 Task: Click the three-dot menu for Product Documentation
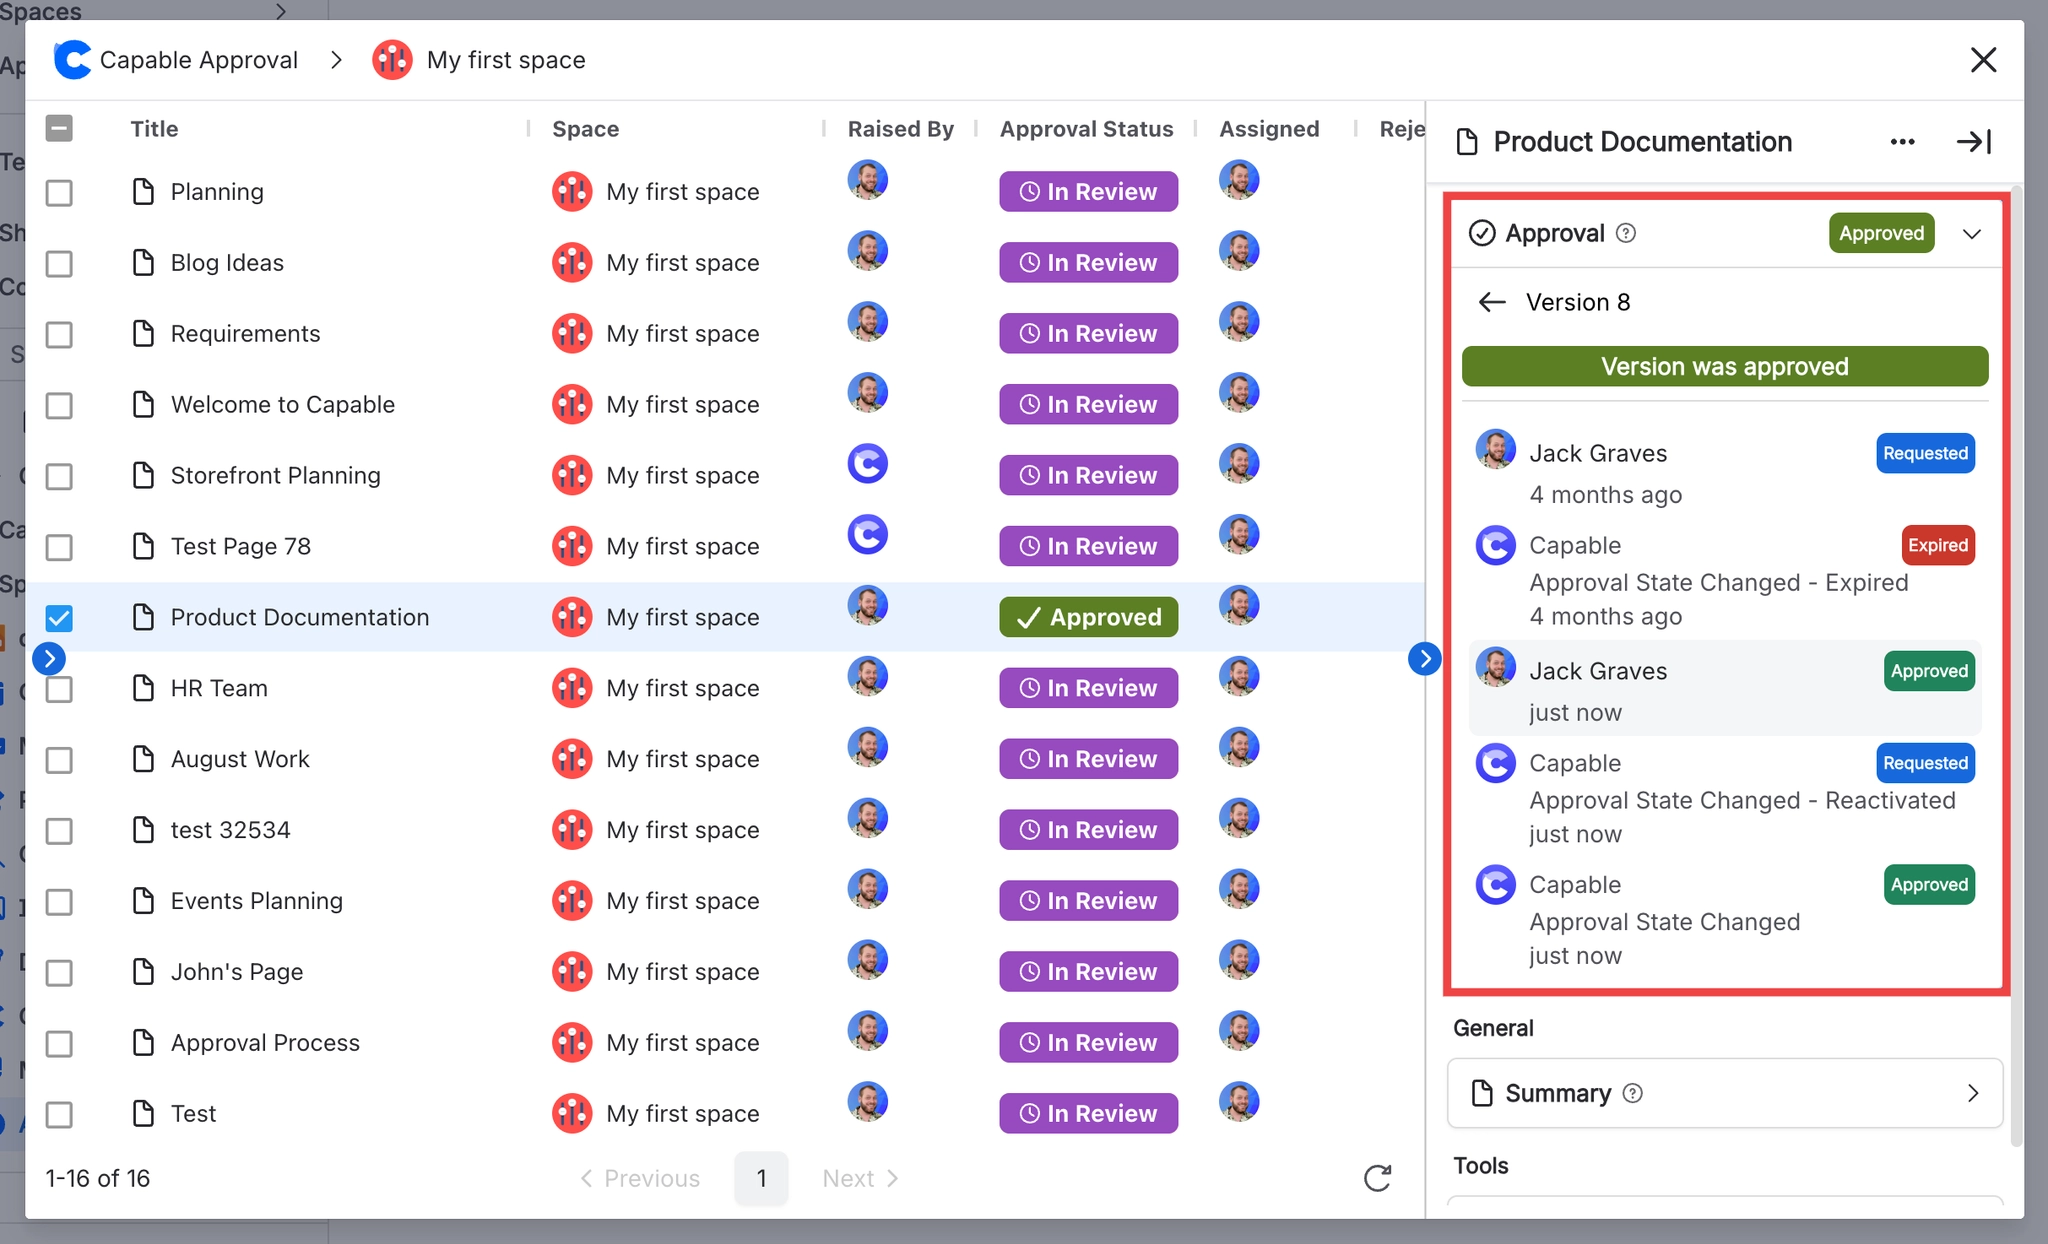point(1902,142)
